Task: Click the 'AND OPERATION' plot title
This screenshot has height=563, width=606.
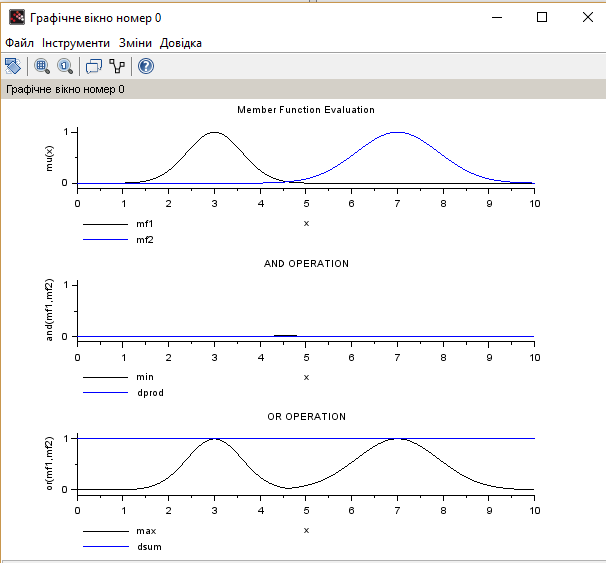Action: click(306, 264)
